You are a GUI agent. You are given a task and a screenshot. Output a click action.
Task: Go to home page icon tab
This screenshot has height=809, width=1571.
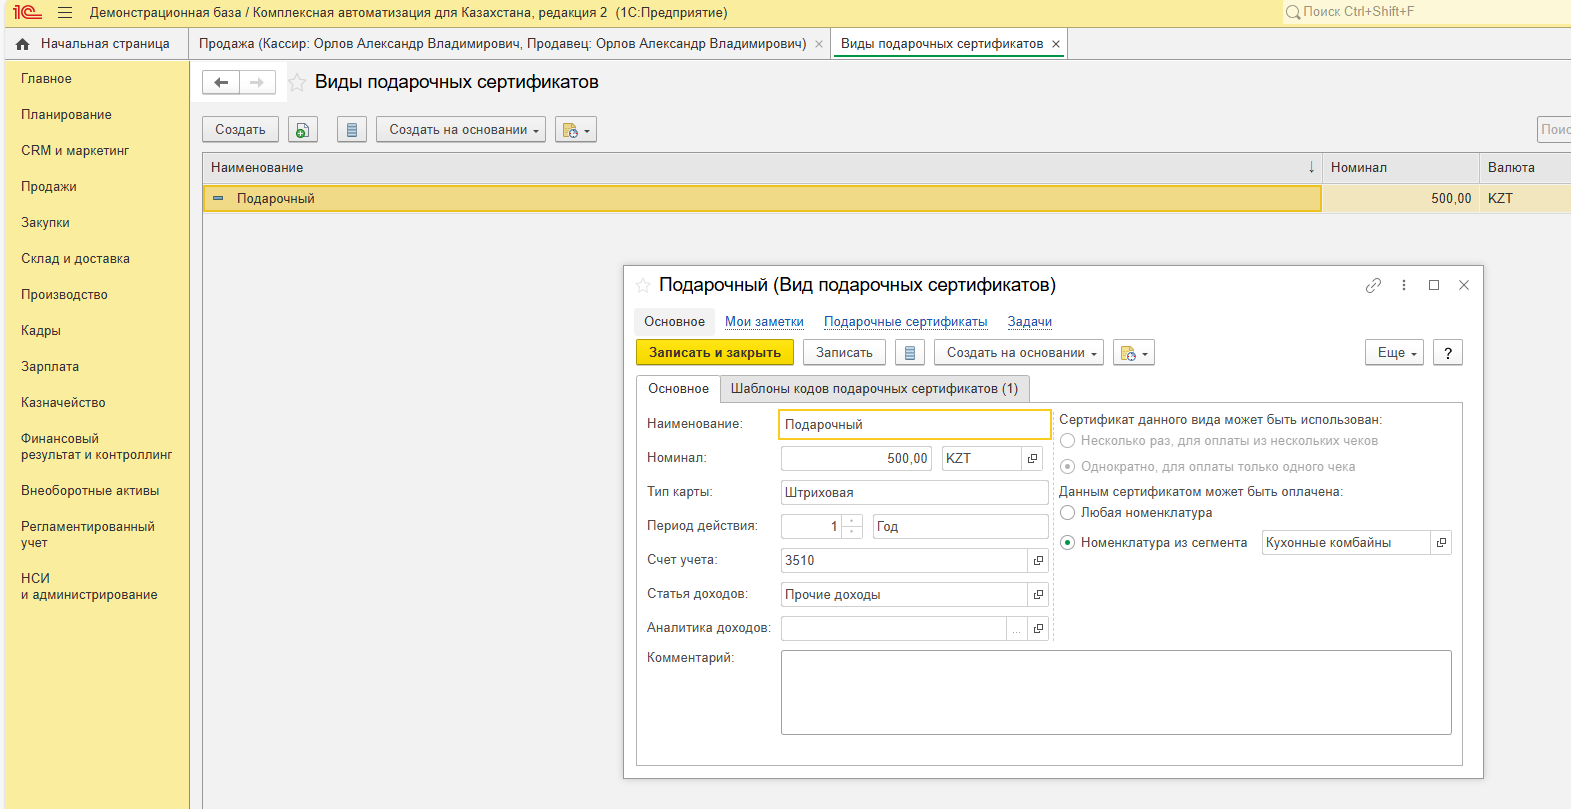(x=23, y=44)
